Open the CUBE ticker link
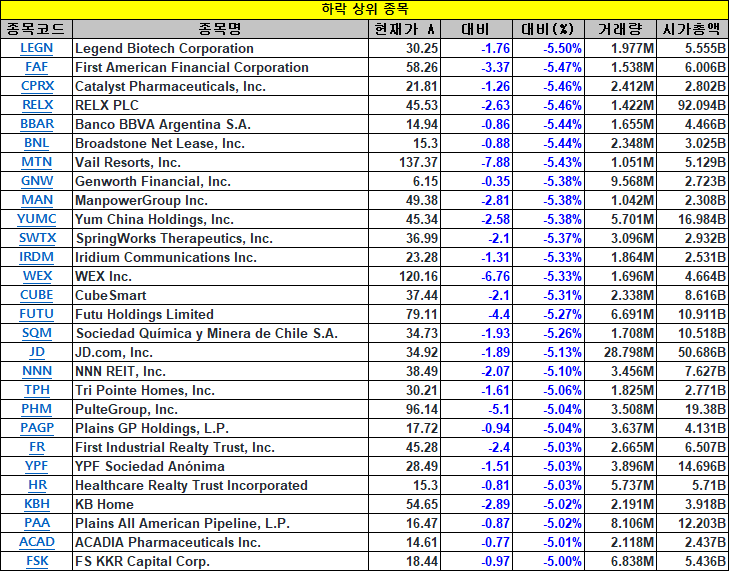This screenshot has height=571, width=729. tap(37, 295)
